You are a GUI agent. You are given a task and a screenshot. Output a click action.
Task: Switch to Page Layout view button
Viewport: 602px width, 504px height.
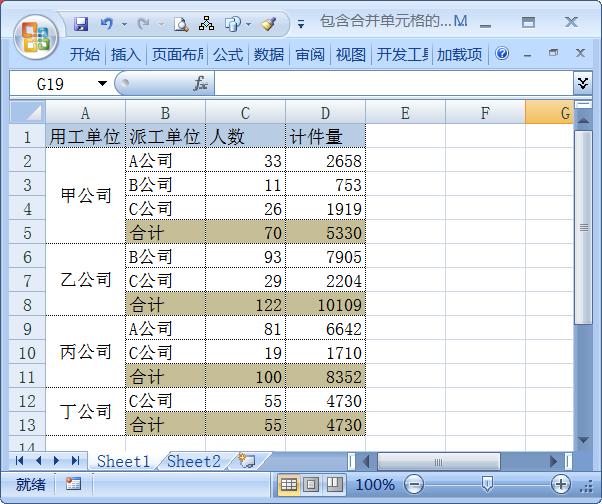(x=311, y=484)
